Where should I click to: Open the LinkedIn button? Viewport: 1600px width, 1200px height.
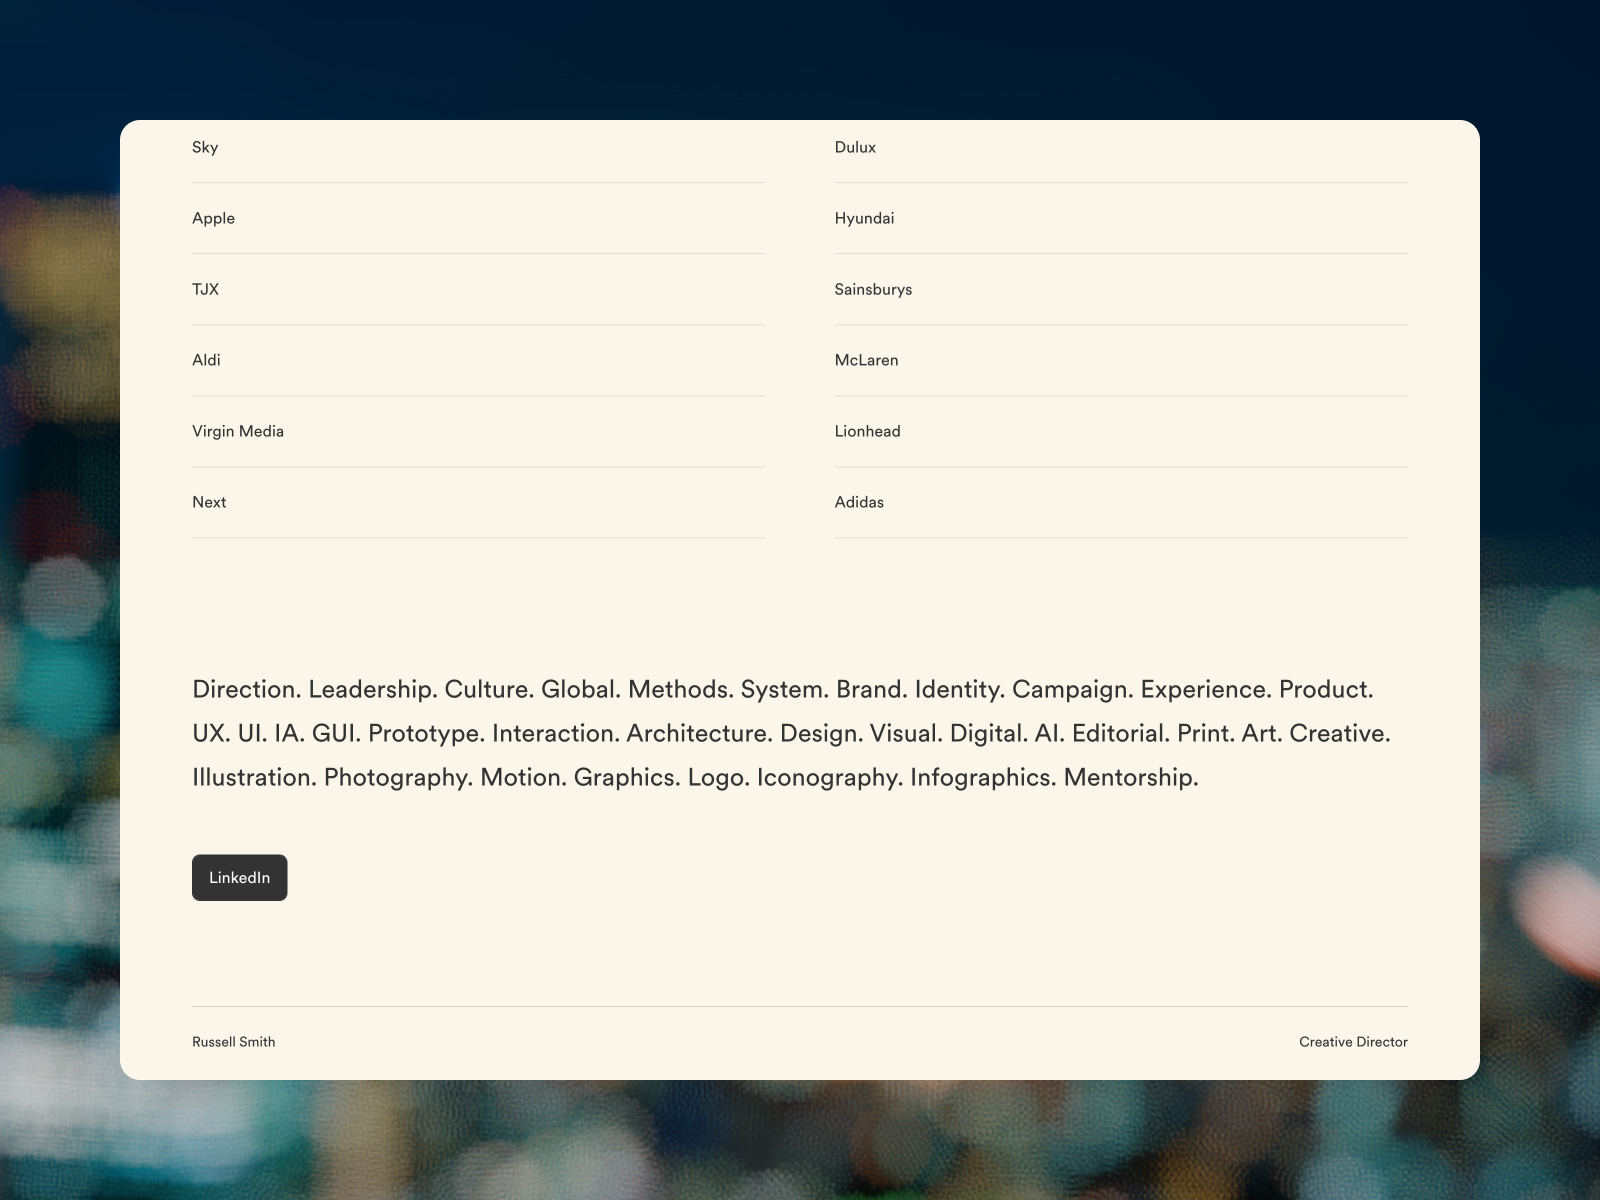239,877
